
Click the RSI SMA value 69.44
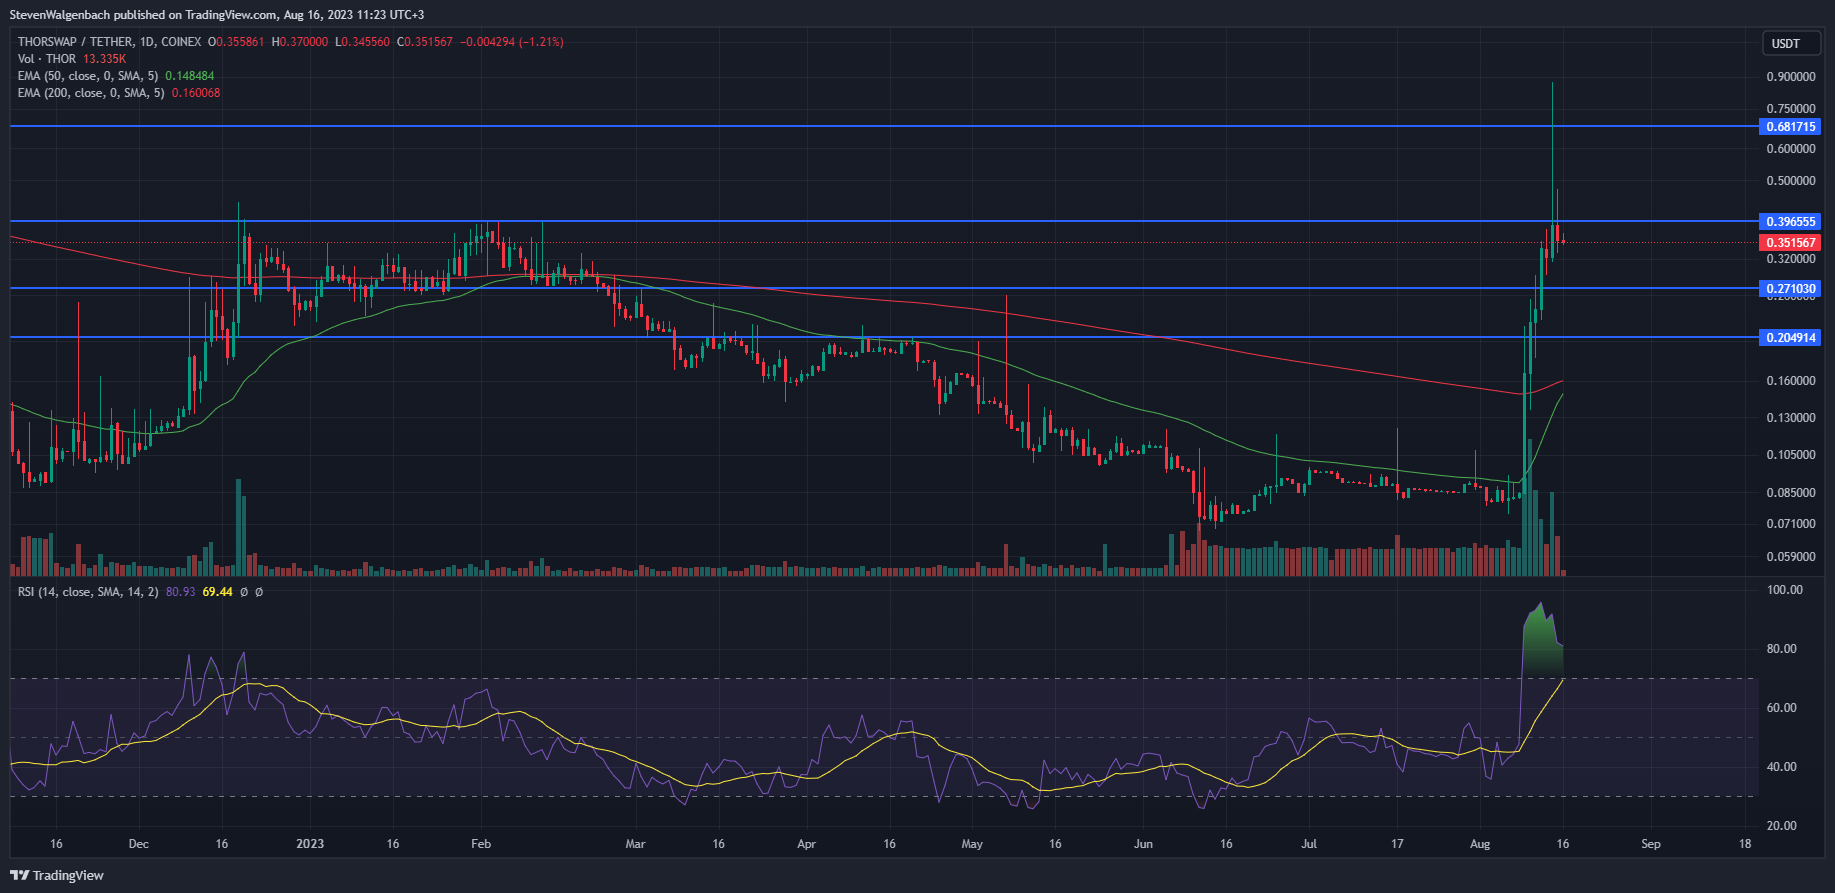217,592
